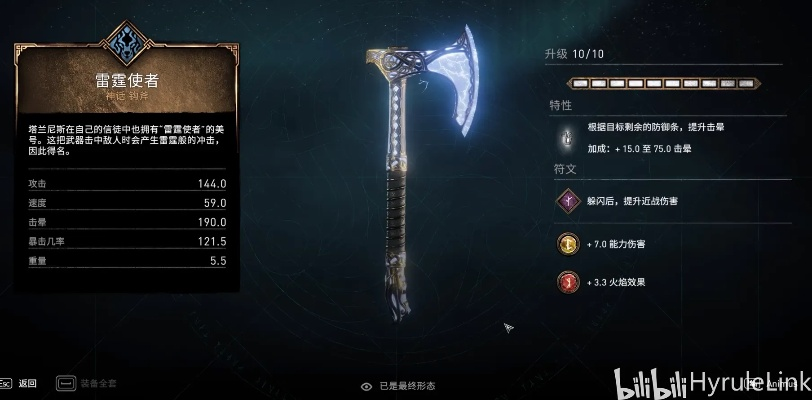Click the 暴击几率 121.5 stat row
The width and height of the screenshot is (812, 400).
(127, 241)
